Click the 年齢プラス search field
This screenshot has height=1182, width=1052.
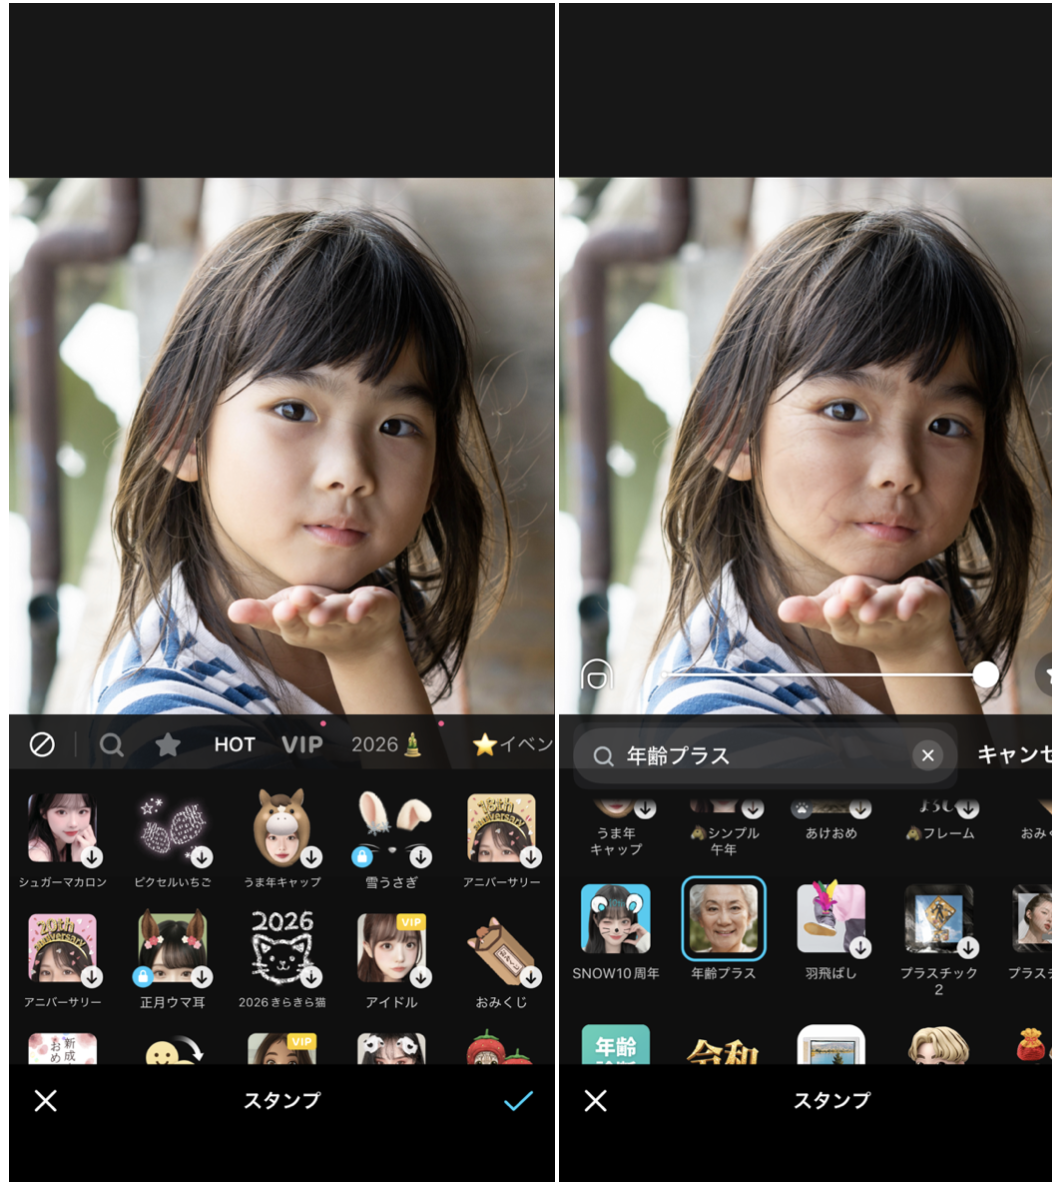[x=760, y=756]
